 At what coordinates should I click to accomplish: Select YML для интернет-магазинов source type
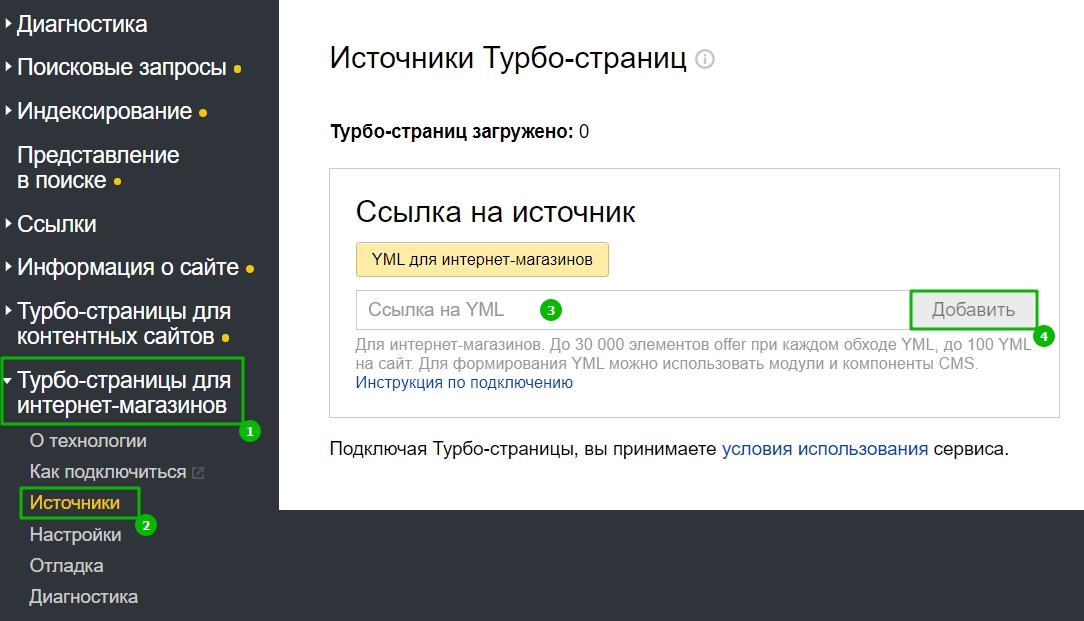[482, 260]
